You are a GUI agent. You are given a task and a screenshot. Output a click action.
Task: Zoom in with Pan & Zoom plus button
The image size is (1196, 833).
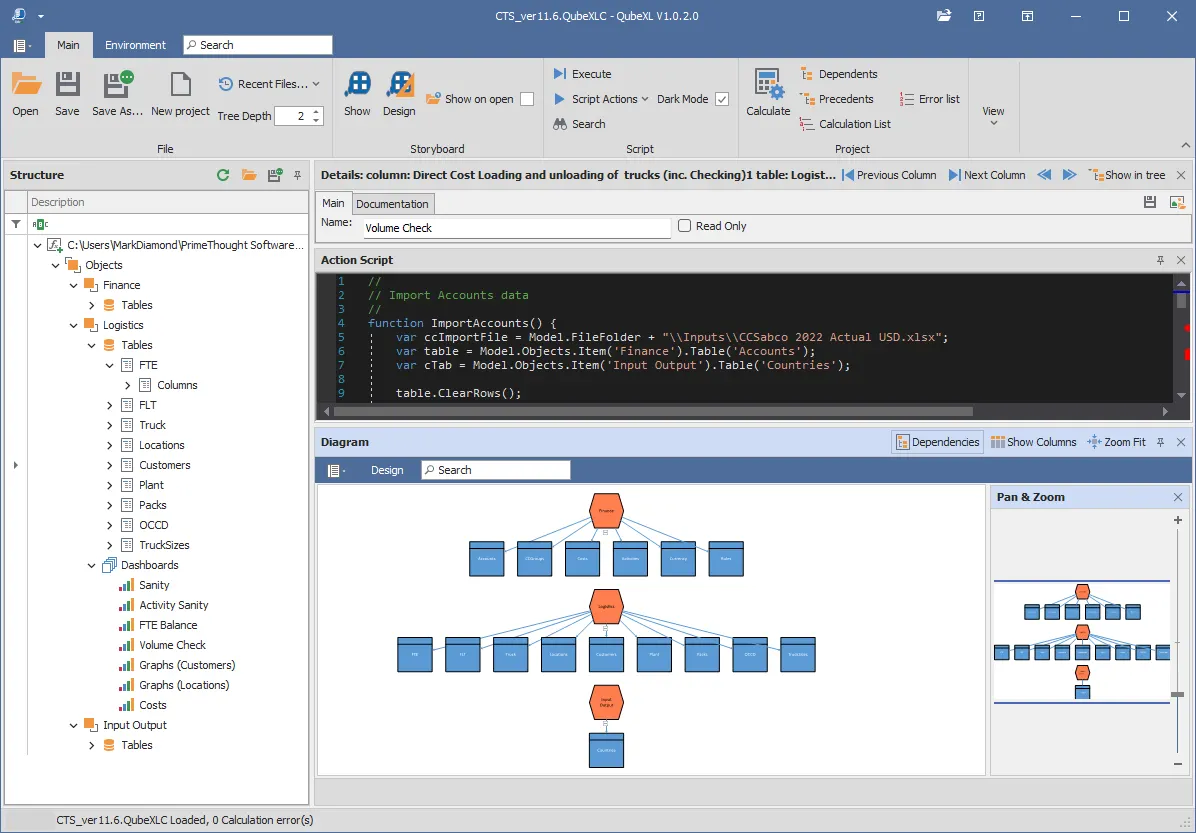click(x=1178, y=520)
